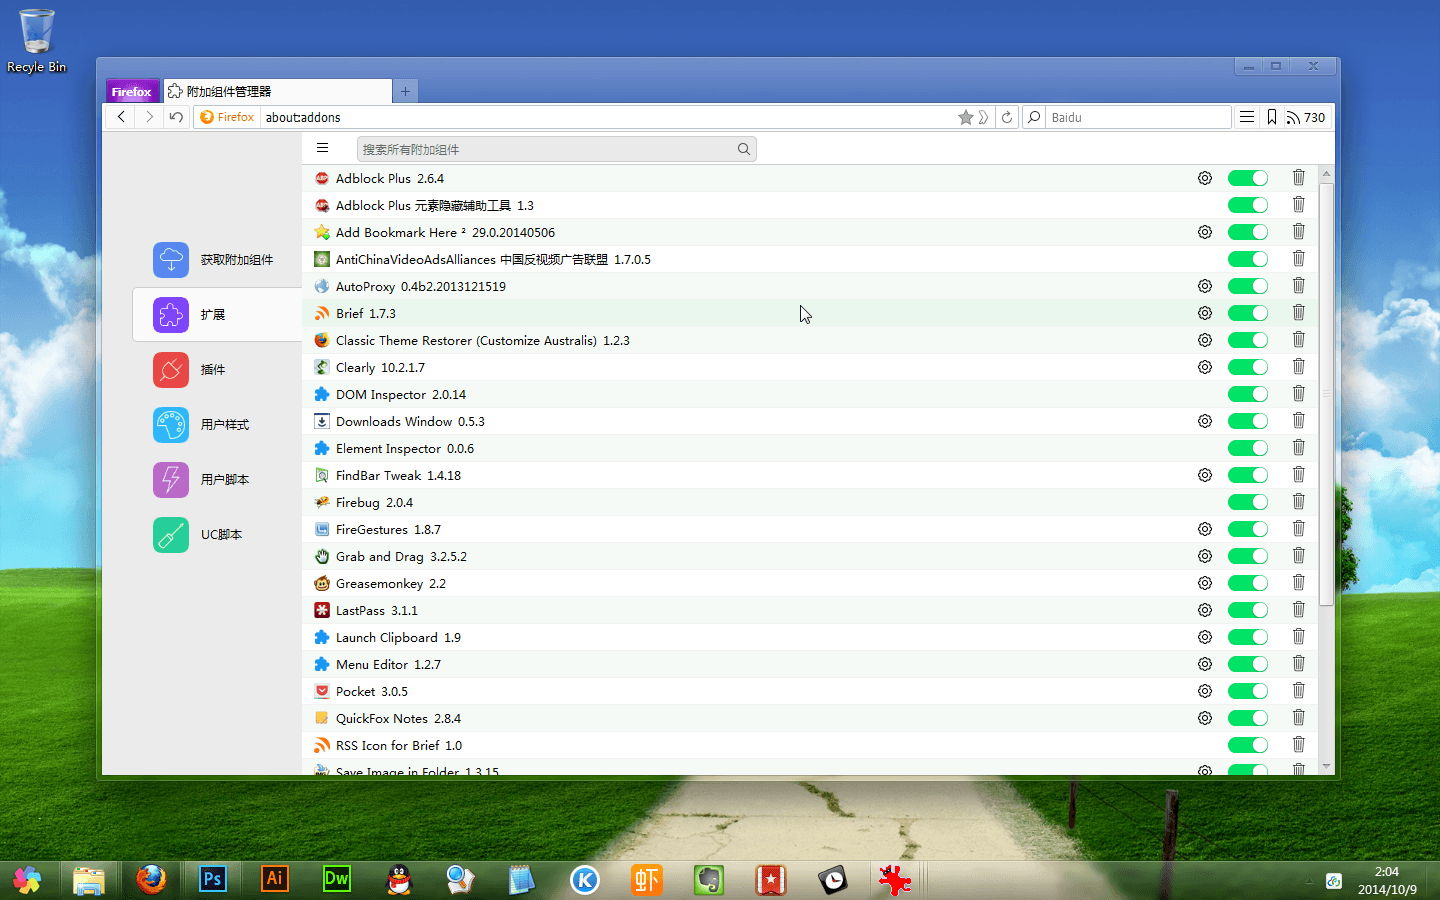Viewport: 1440px width, 900px height.
Task: Launch Photoshop from the taskbar
Action: pos(213,879)
